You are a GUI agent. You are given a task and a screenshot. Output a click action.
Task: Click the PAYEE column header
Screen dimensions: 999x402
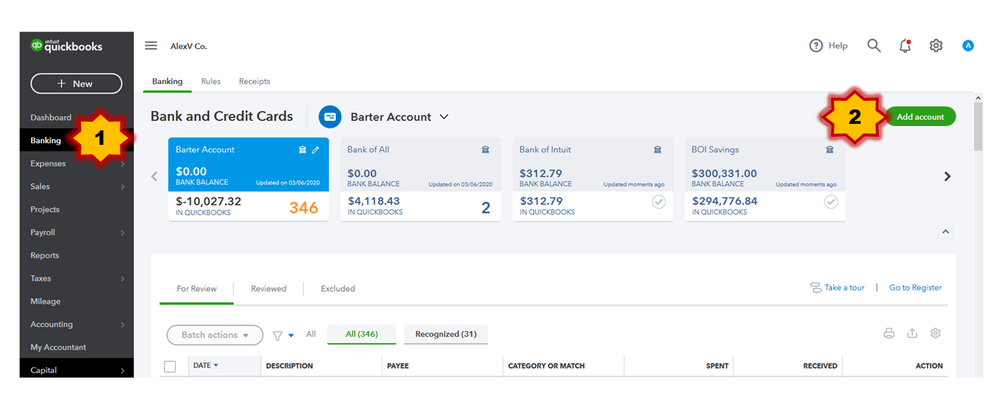pyautogui.click(x=398, y=366)
